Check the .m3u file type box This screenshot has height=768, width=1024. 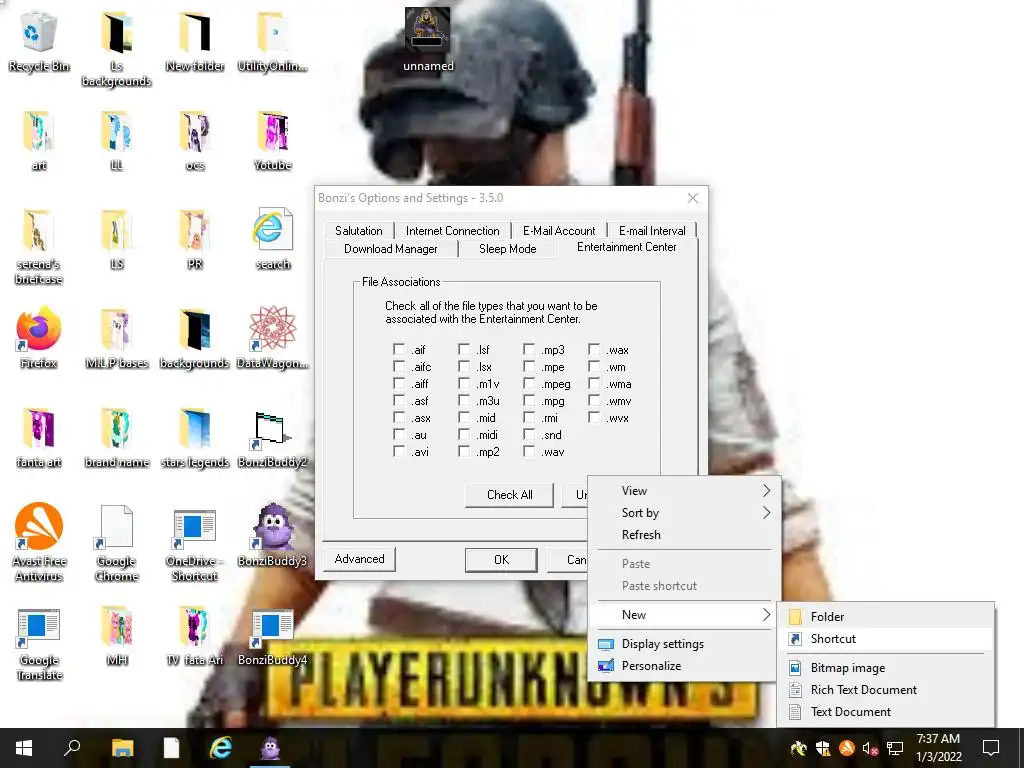coord(464,400)
